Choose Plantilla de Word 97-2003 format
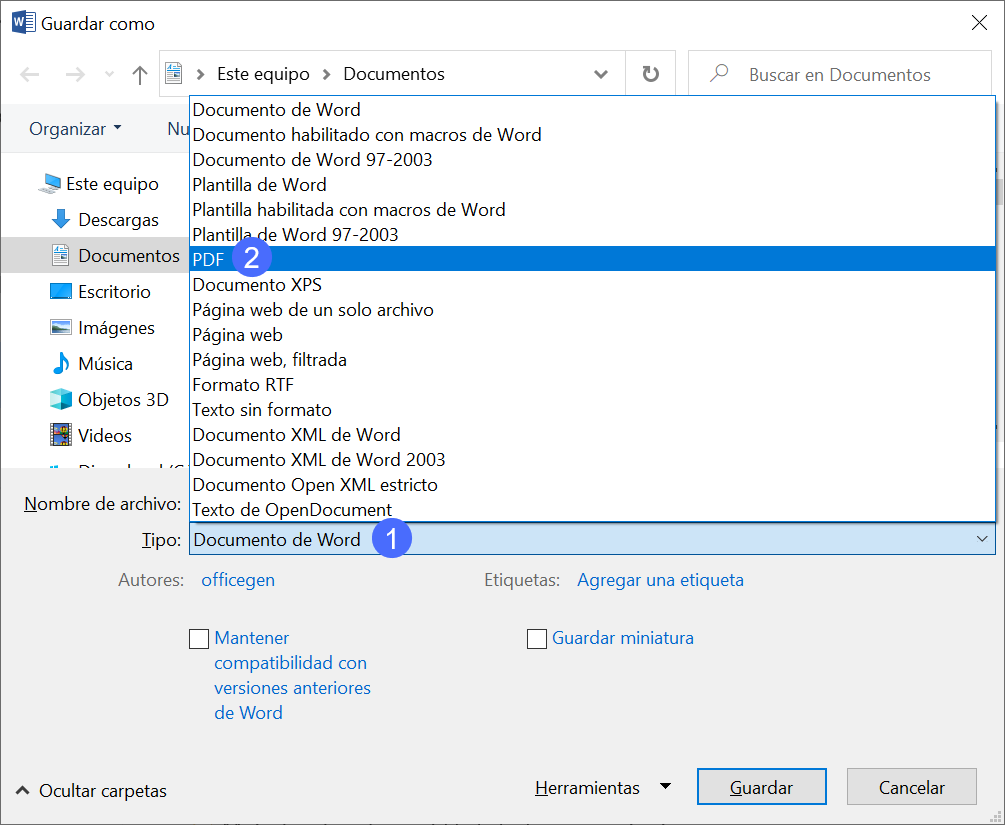Viewport: 1005px width, 825px height. point(592,234)
